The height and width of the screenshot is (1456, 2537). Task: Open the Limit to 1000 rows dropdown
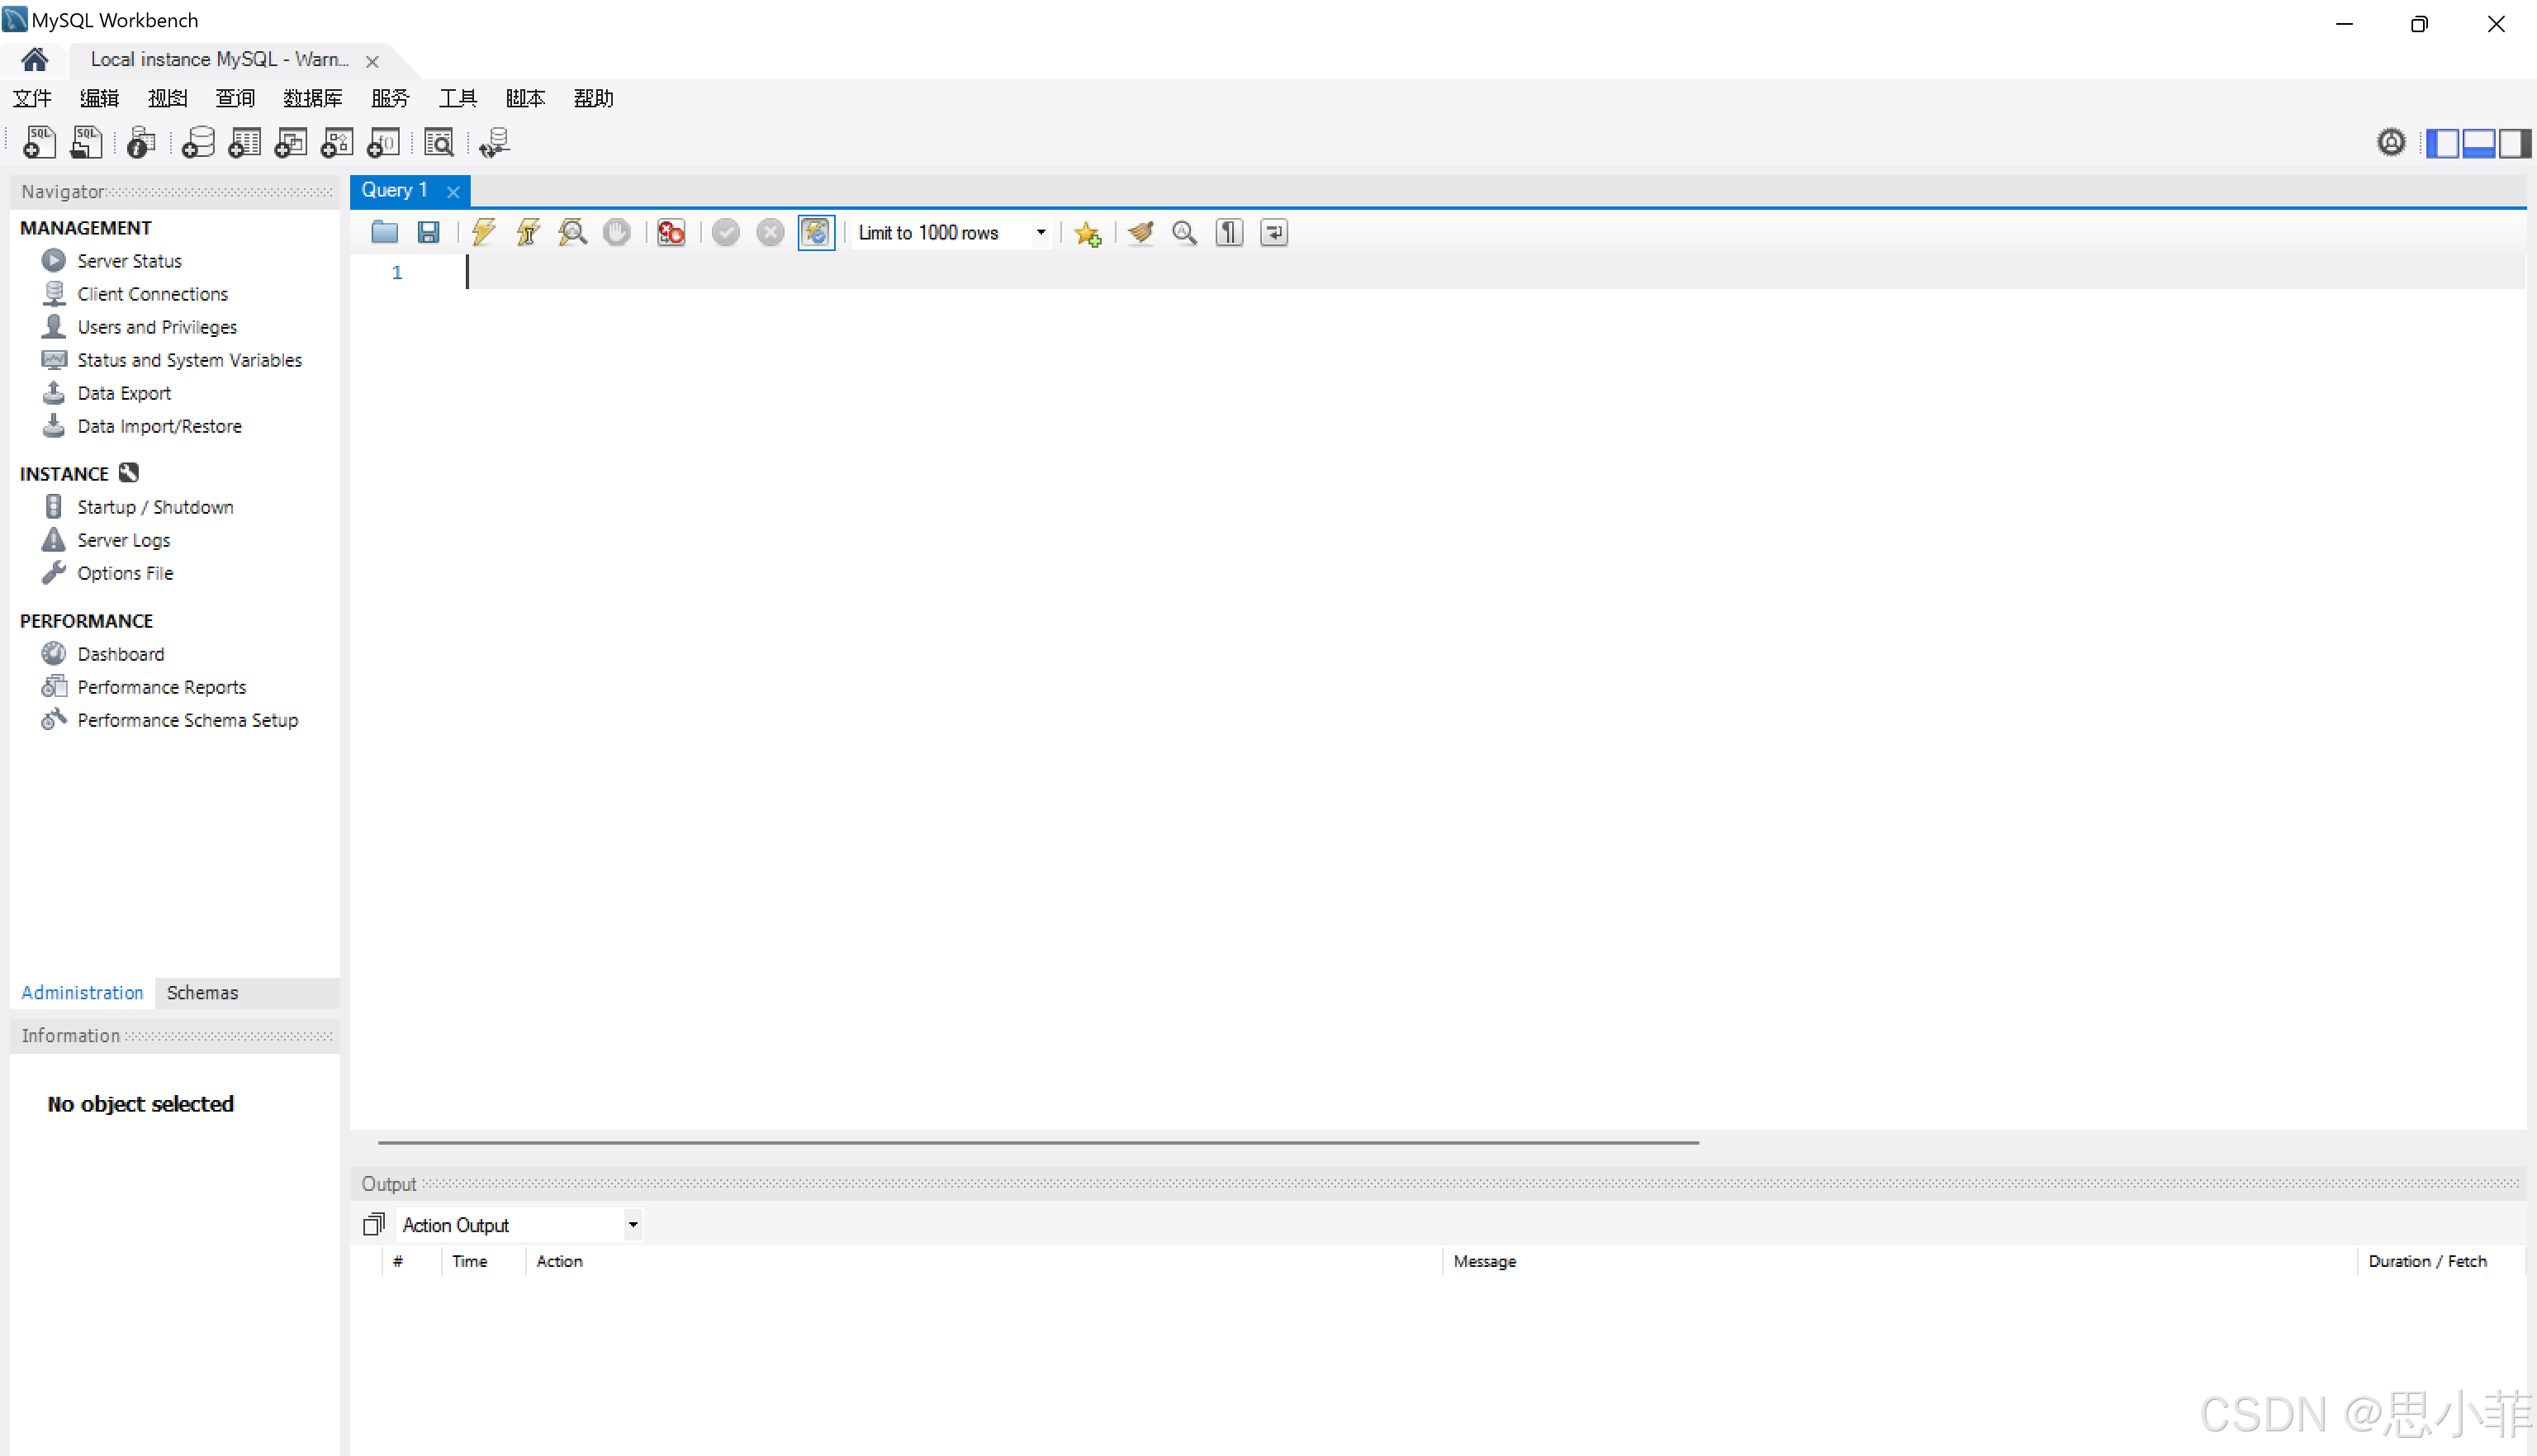pos(1040,233)
